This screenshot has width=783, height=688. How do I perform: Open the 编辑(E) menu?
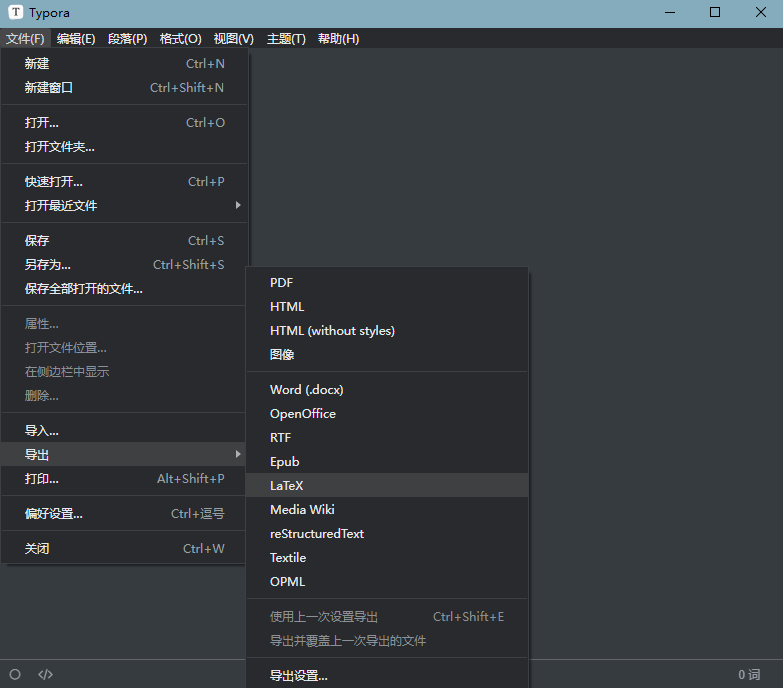coord(76,38)
